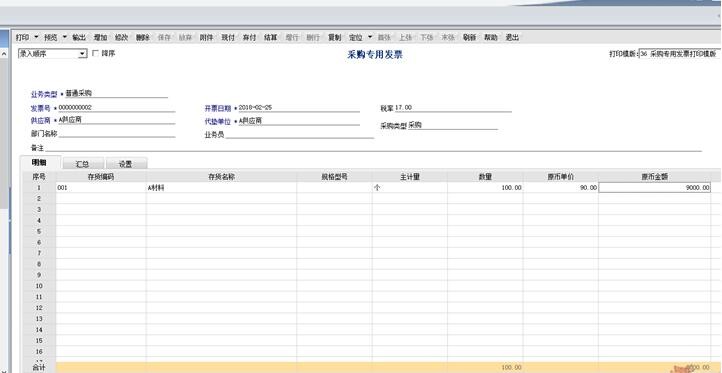Viewport: 722px width, 373px height.
Task: Go to previous record with 上张
Action: click(405, 37)
